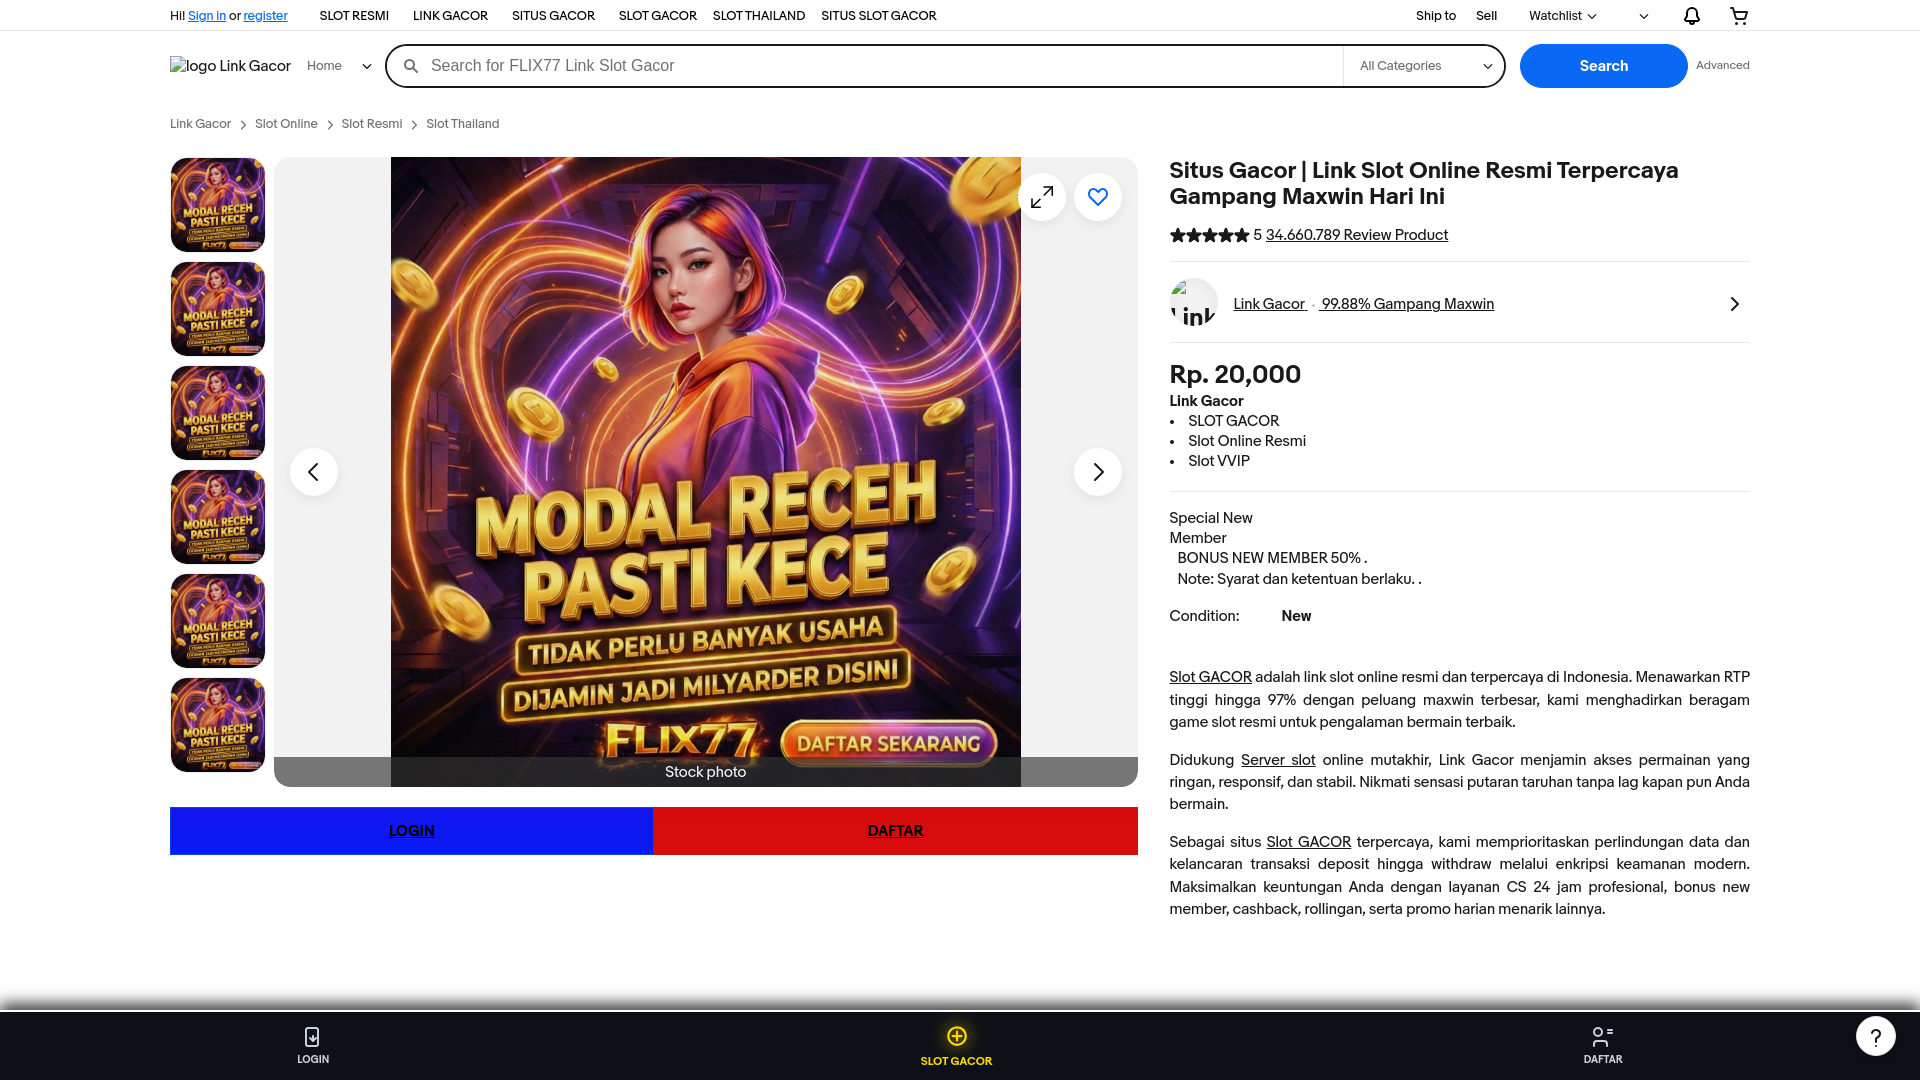Show the previous product image
Screen dimensions: 1920x1080
(x=314, y=472)
